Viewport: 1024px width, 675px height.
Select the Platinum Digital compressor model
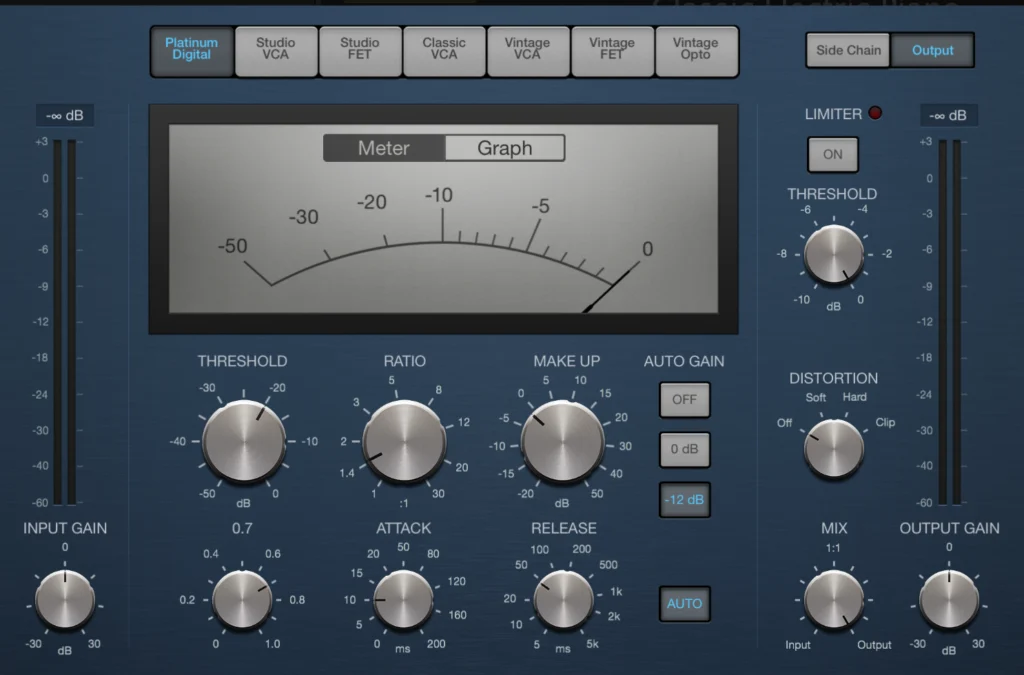click(191, 52)
